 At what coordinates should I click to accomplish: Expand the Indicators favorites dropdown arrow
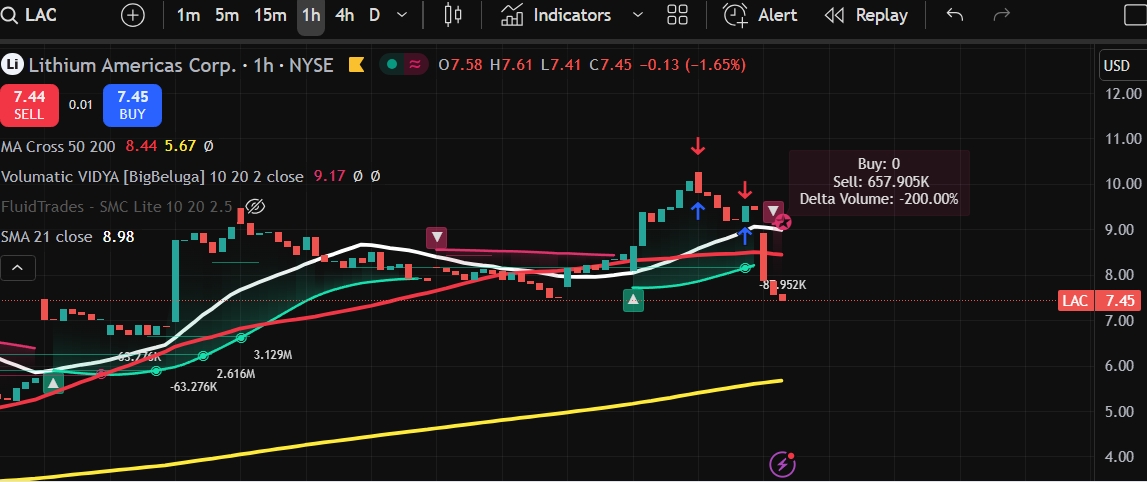[x=637, y=15]
